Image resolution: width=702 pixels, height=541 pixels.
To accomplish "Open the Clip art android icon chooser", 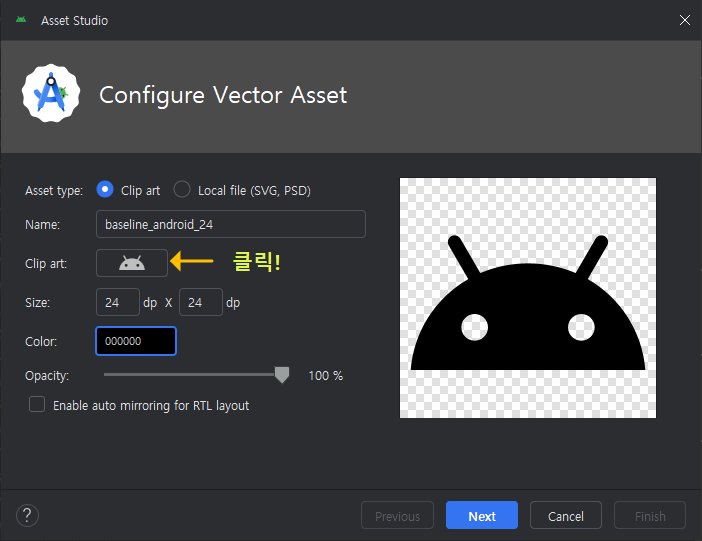I will point(132,263).
